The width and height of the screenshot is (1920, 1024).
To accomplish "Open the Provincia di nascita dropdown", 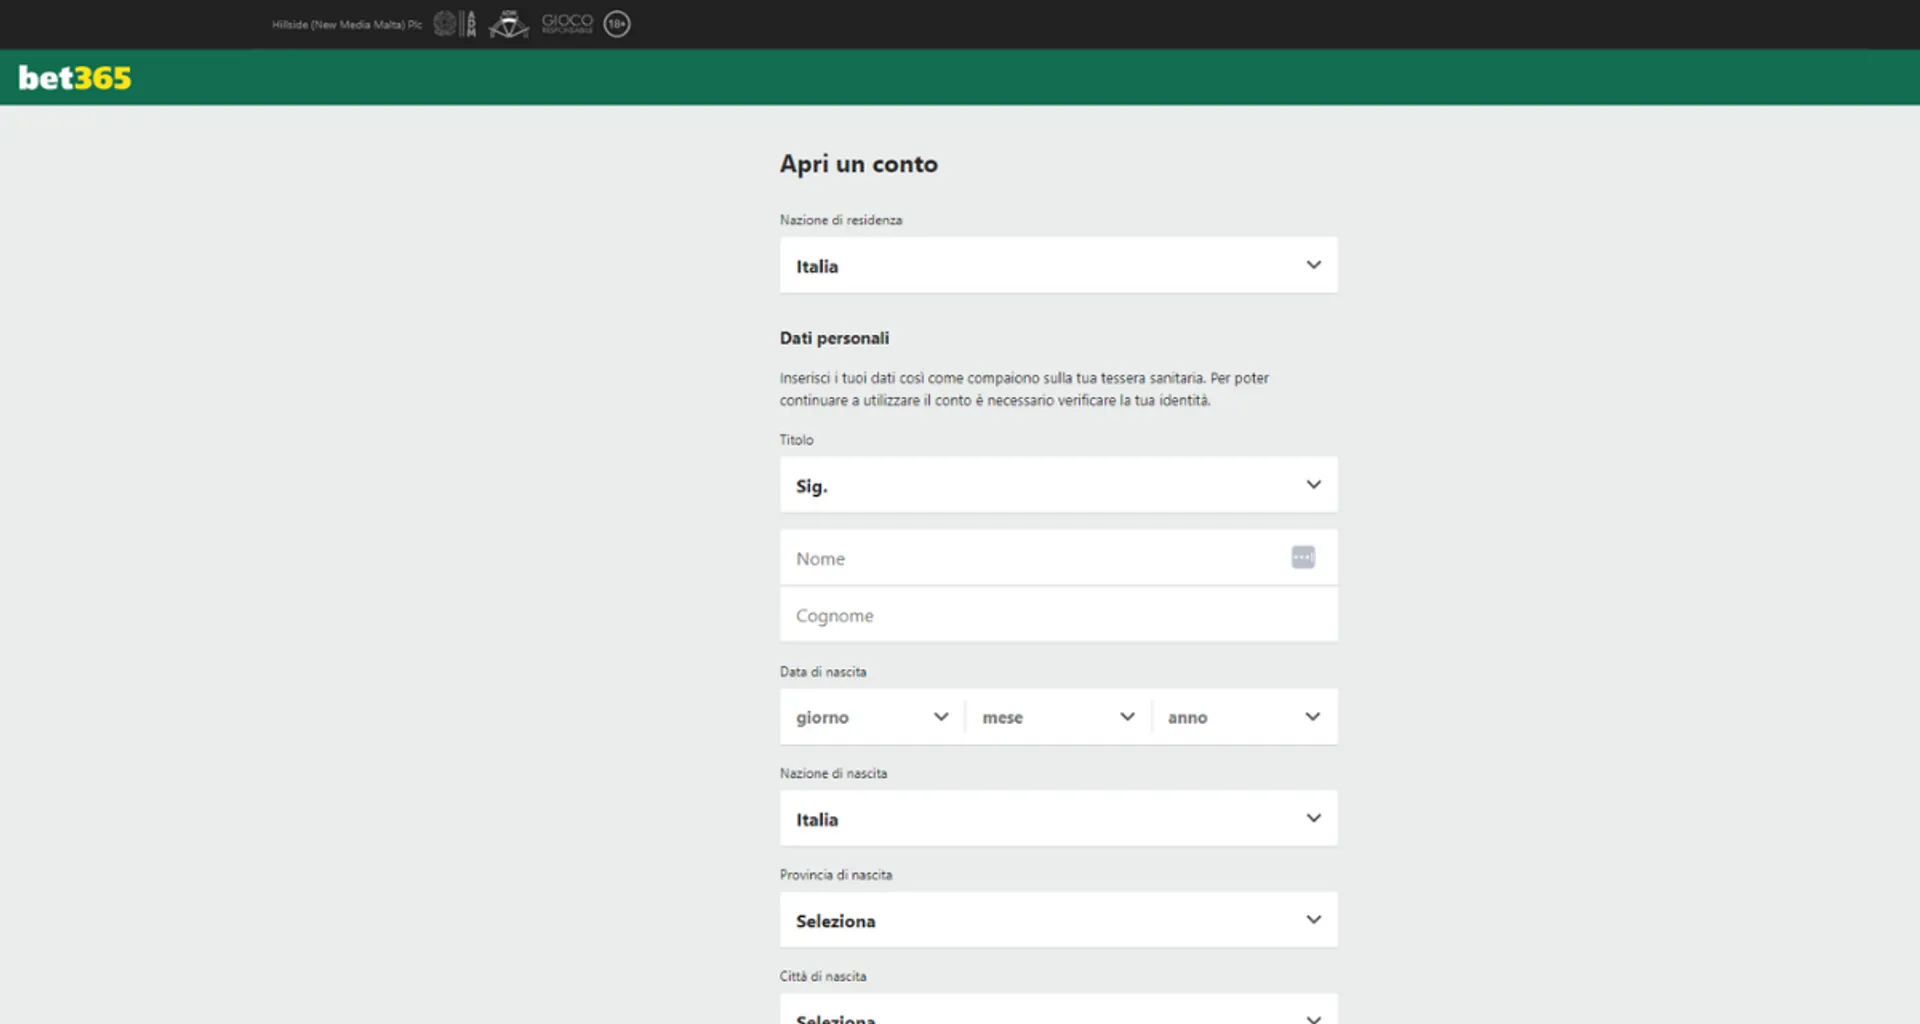I will (1058, 920).
